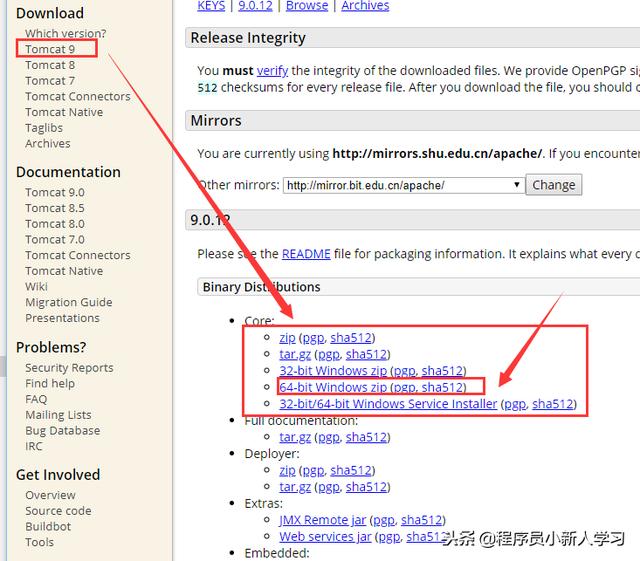Open the KEYS link at top

point(211,5)
